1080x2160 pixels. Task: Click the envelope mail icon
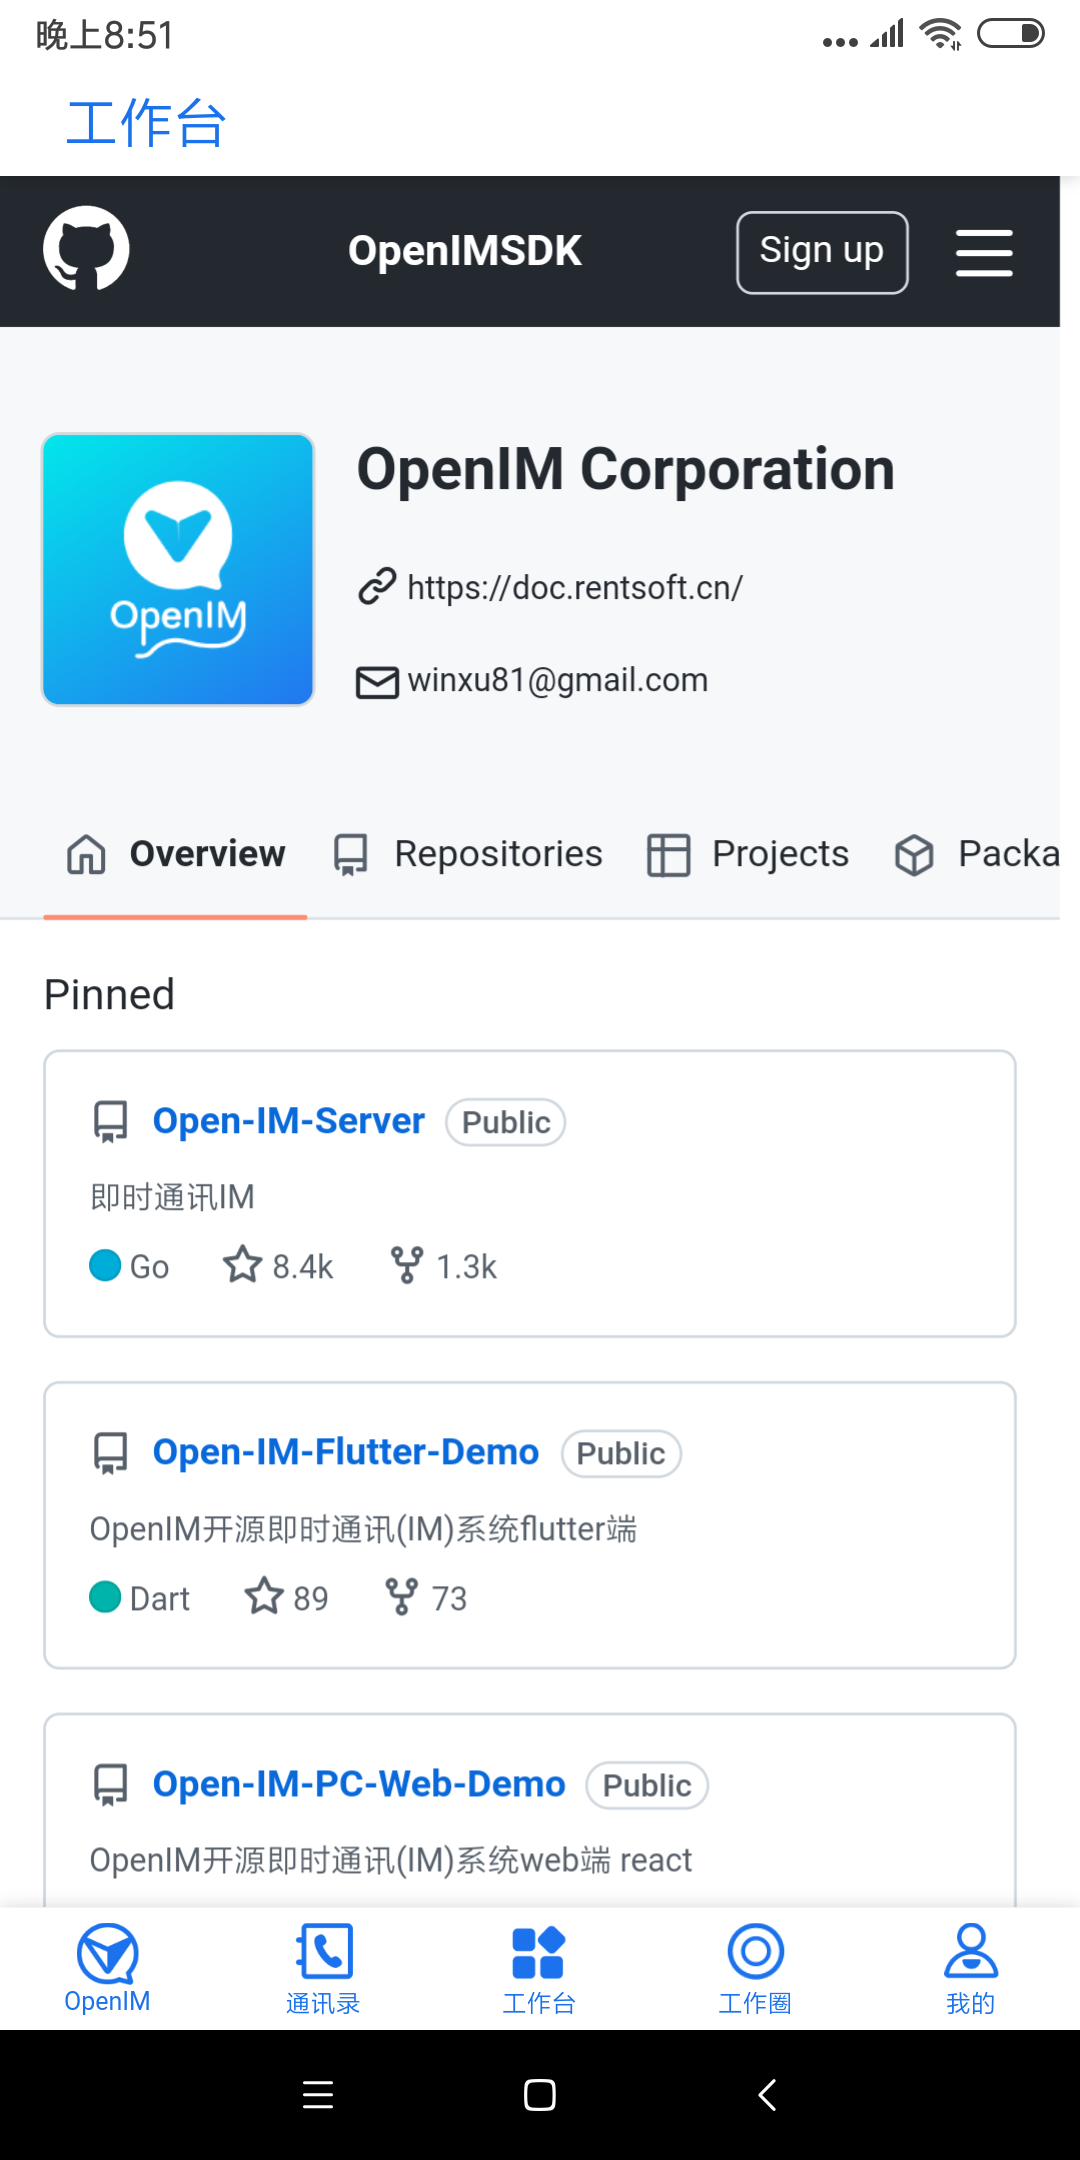click(378, 682)
